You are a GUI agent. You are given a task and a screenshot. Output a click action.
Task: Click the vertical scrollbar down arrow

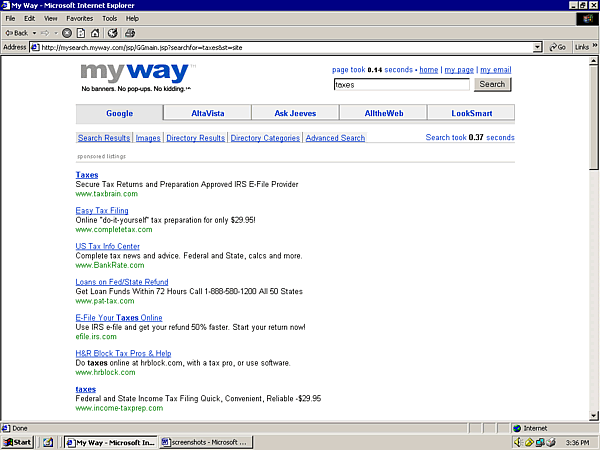point(594,415)
